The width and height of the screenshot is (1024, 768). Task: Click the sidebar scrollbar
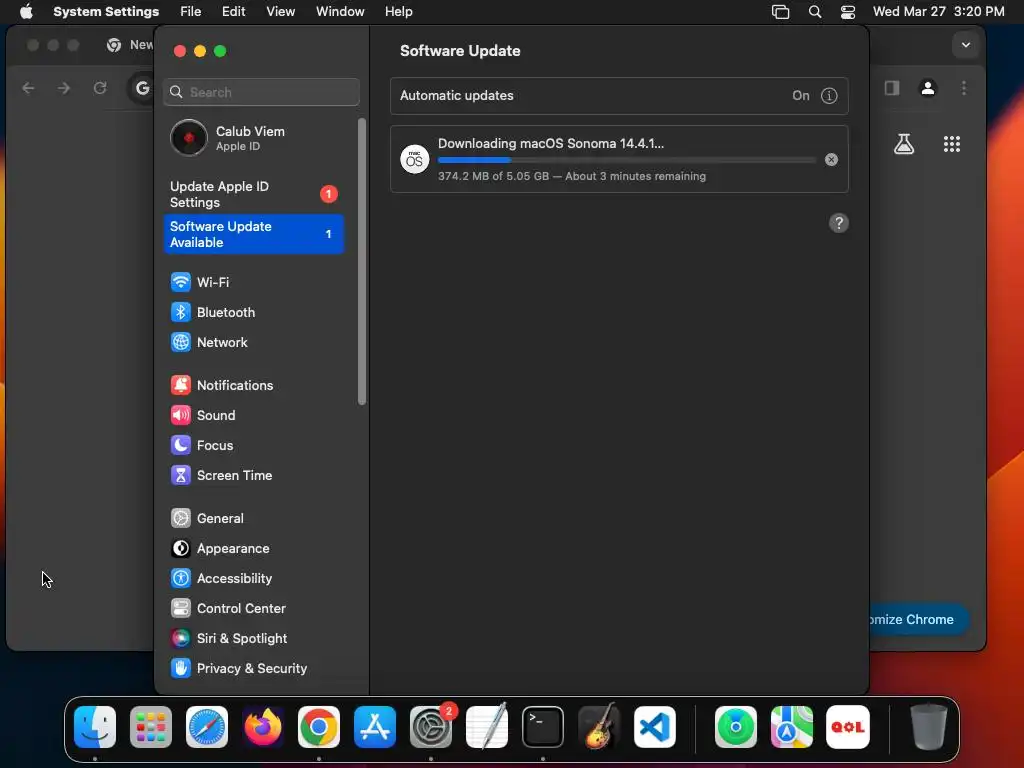(362, 261)
